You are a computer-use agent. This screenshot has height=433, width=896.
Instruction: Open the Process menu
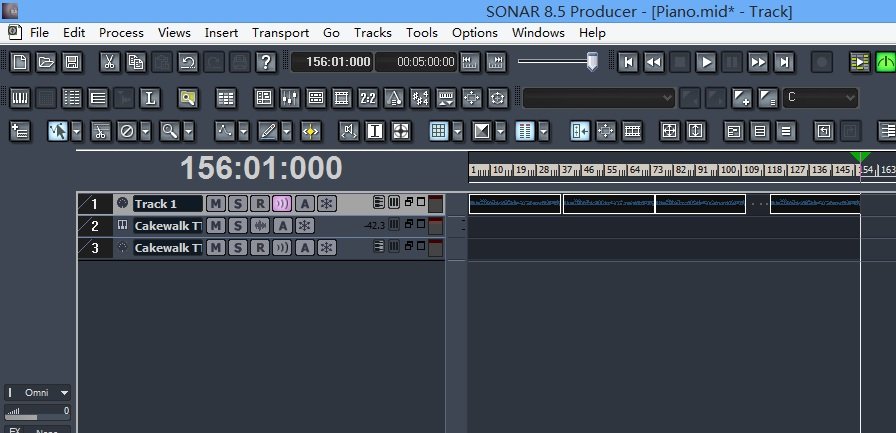(121, 33)
